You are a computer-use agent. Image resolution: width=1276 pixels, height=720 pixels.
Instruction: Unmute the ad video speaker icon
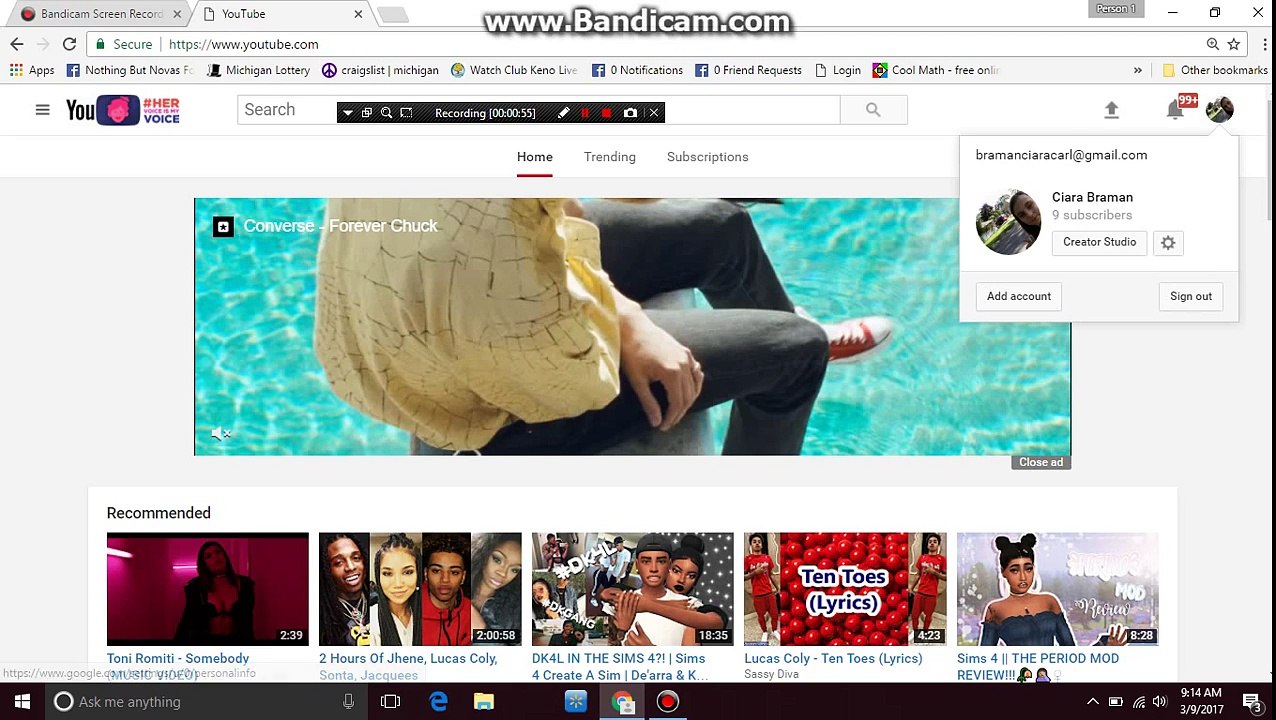(x=220, y=434)
